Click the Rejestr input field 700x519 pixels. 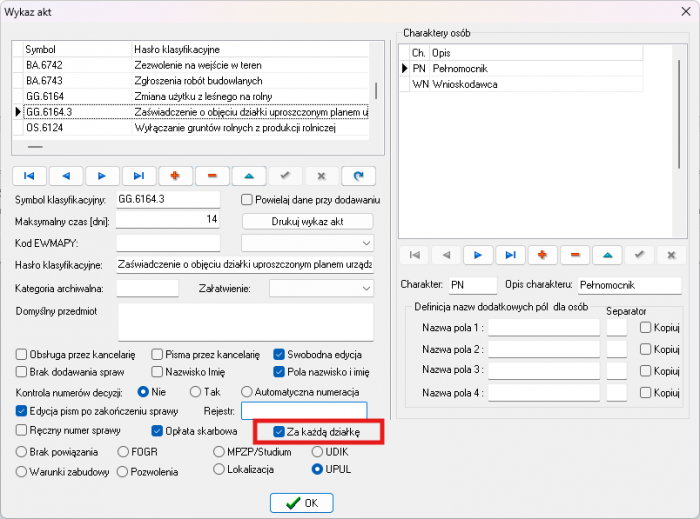tap(304, 411)
